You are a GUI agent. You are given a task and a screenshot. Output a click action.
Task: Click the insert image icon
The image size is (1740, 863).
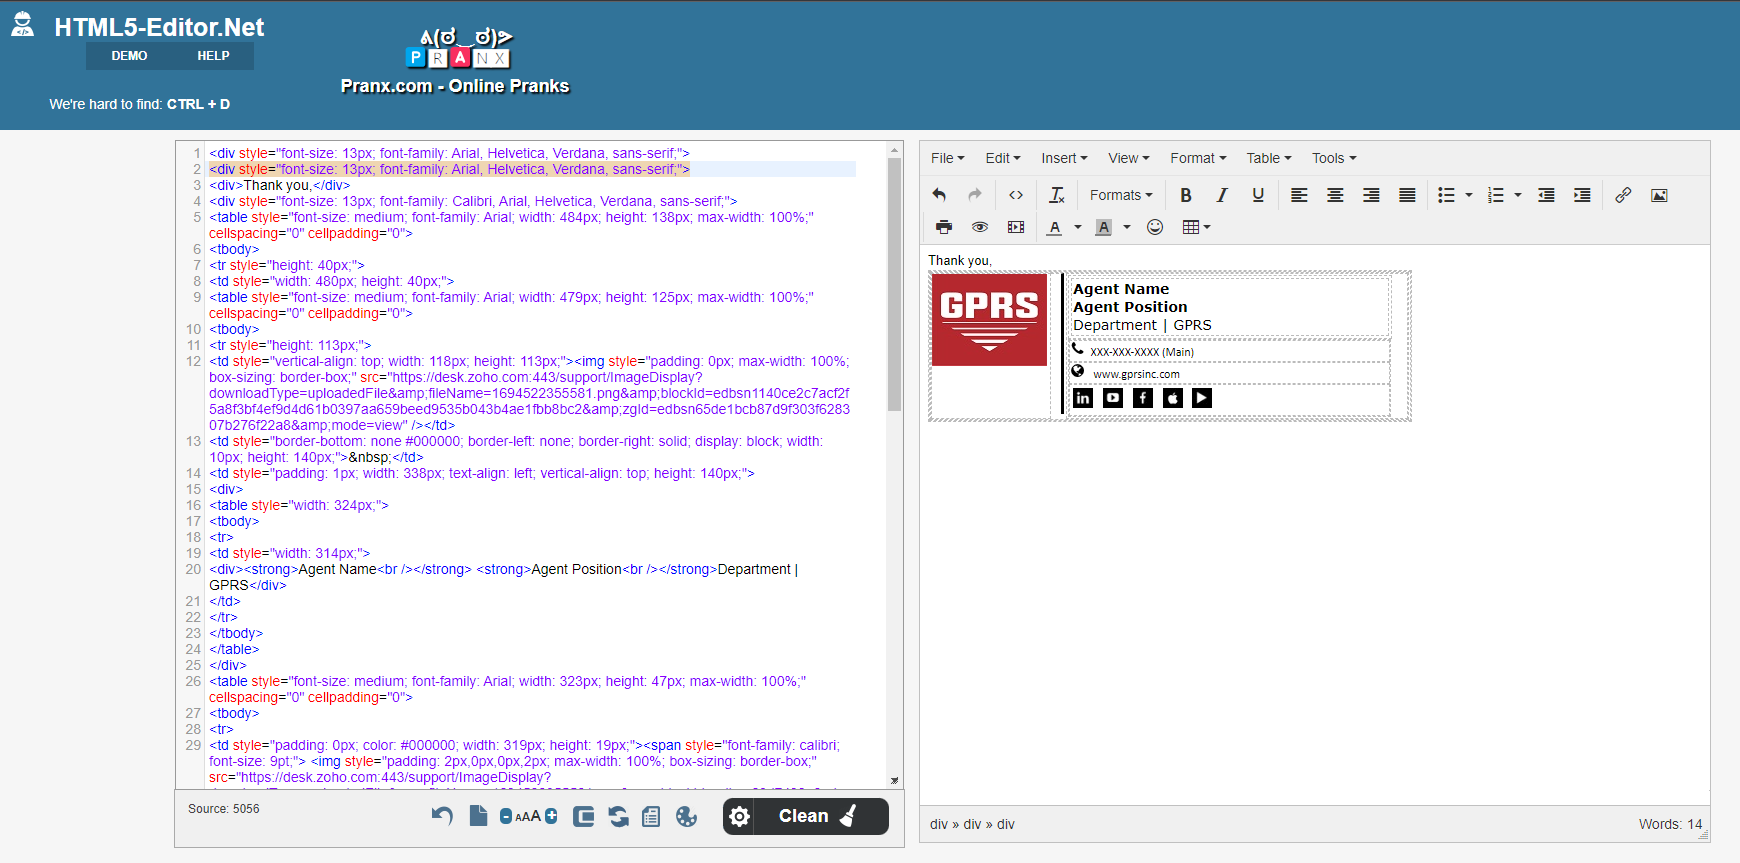point(1659,195)
